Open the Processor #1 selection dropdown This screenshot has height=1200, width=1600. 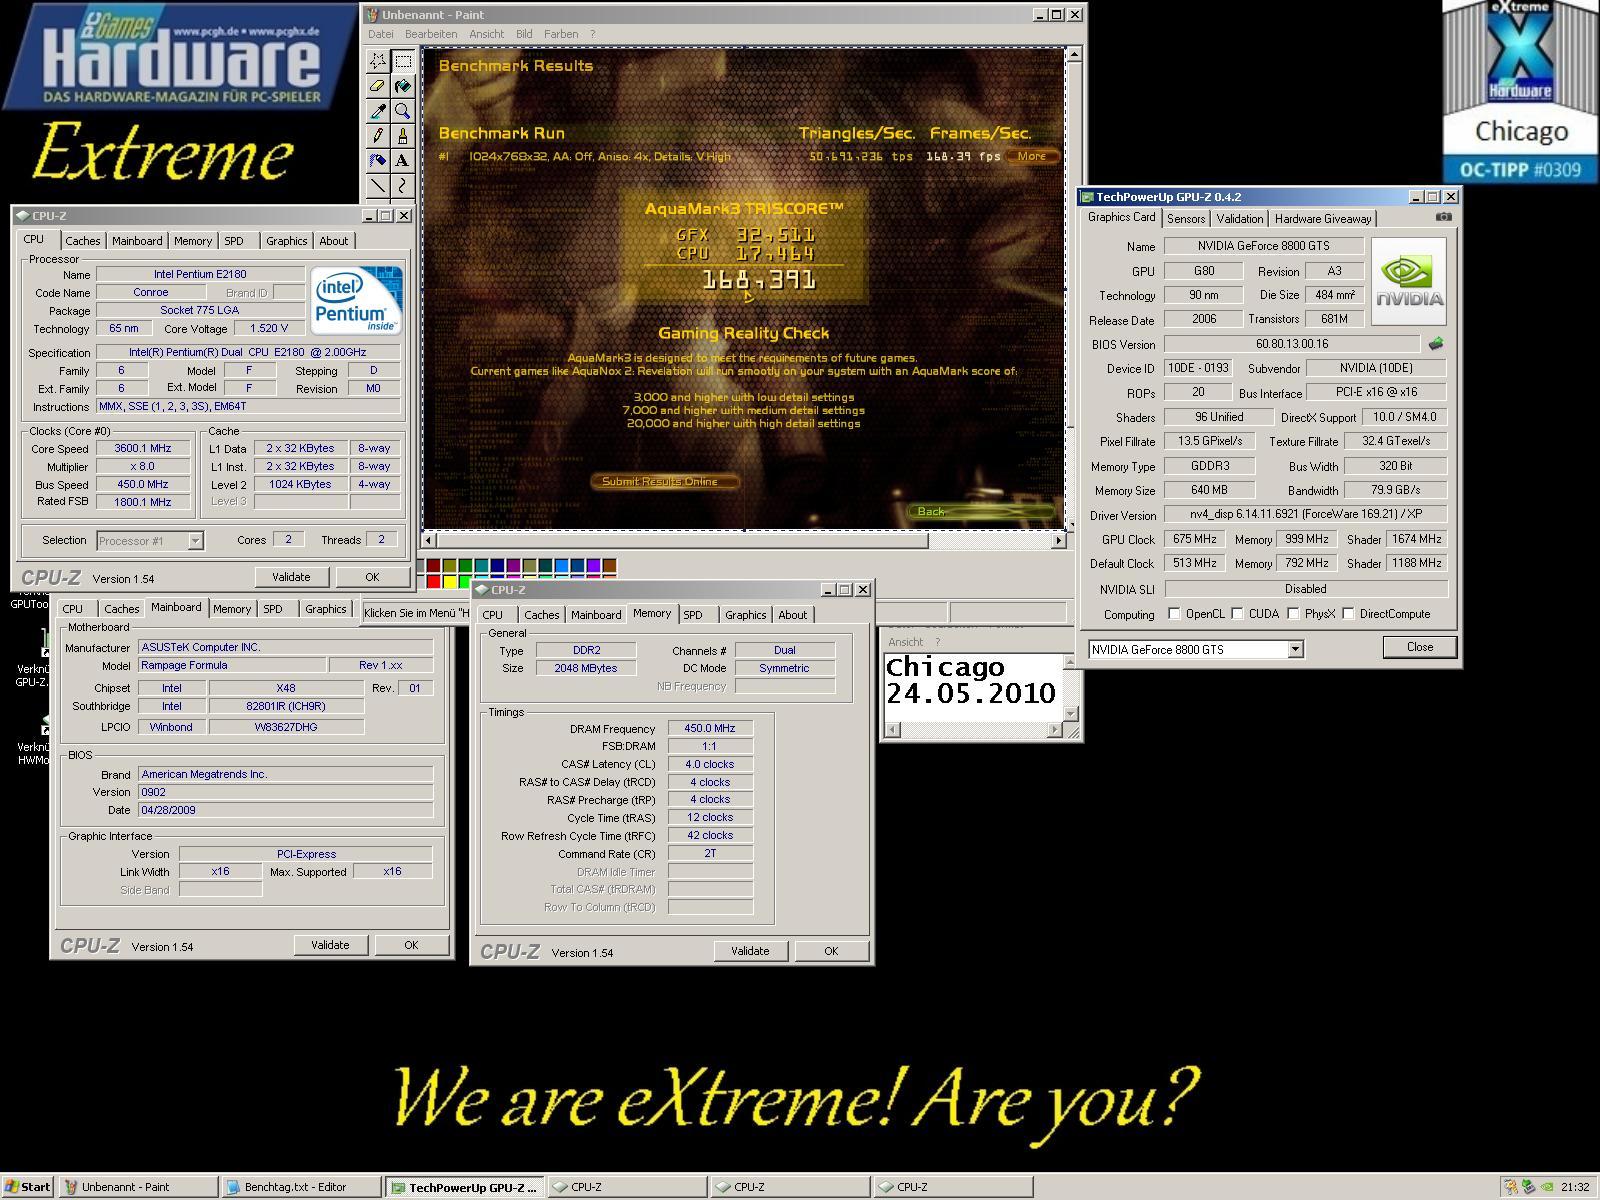pyautogui.click(x=195, y=541)
